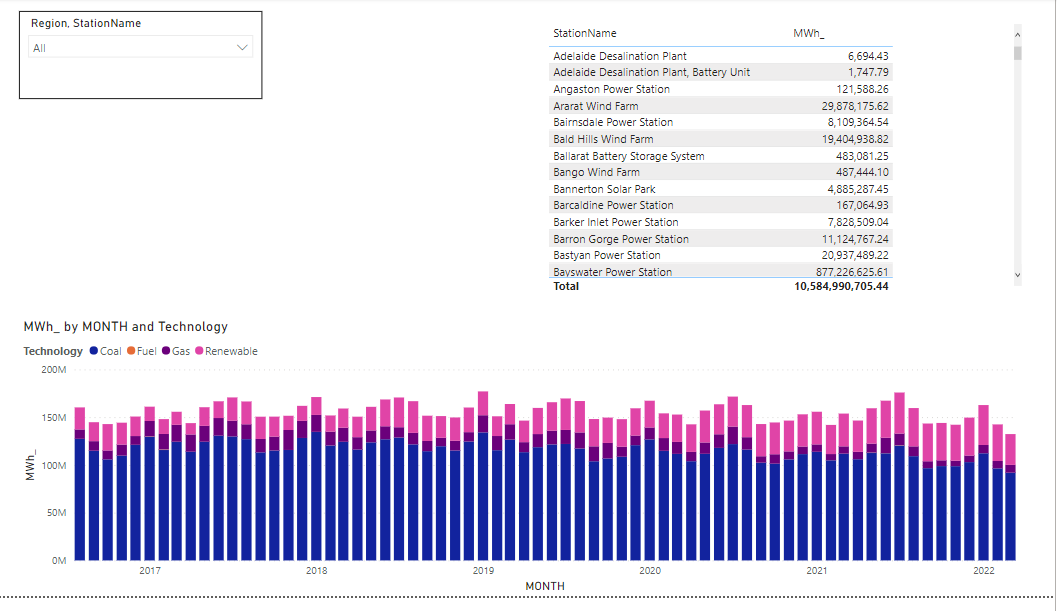Click the Renewable legend circle

click(x=199, y=352)
